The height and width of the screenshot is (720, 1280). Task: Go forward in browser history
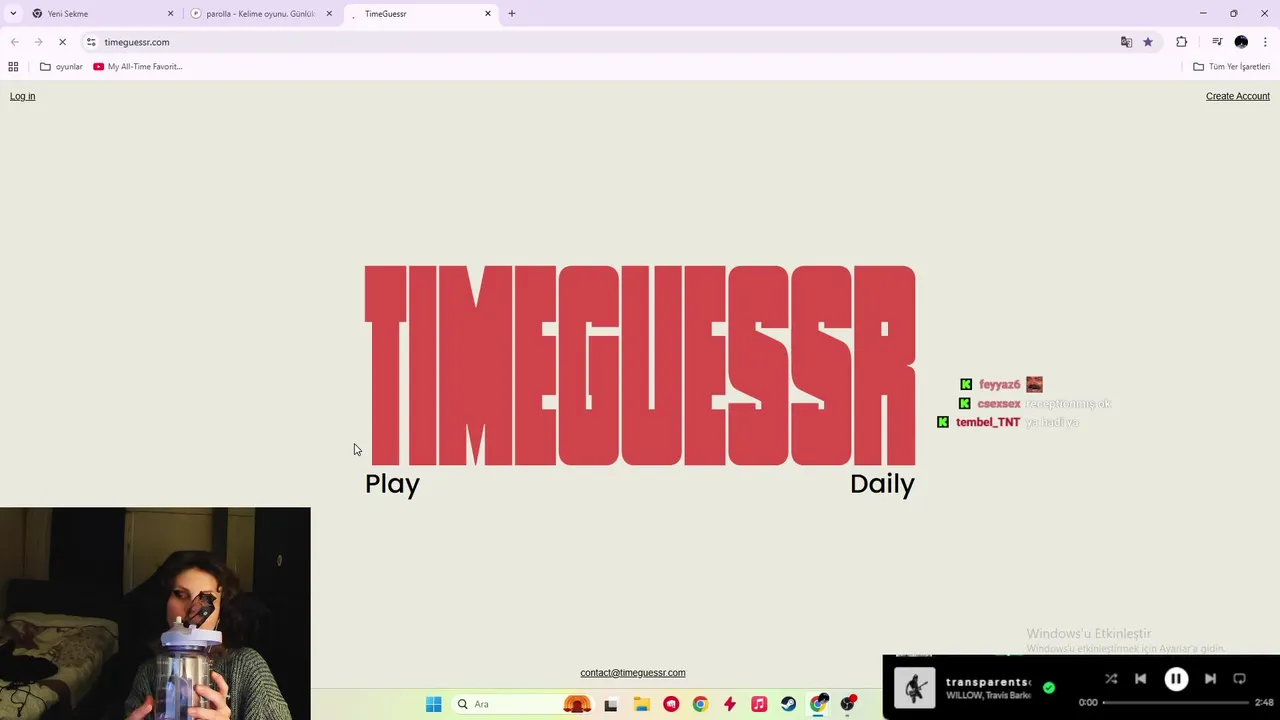(x=38, y=42)
